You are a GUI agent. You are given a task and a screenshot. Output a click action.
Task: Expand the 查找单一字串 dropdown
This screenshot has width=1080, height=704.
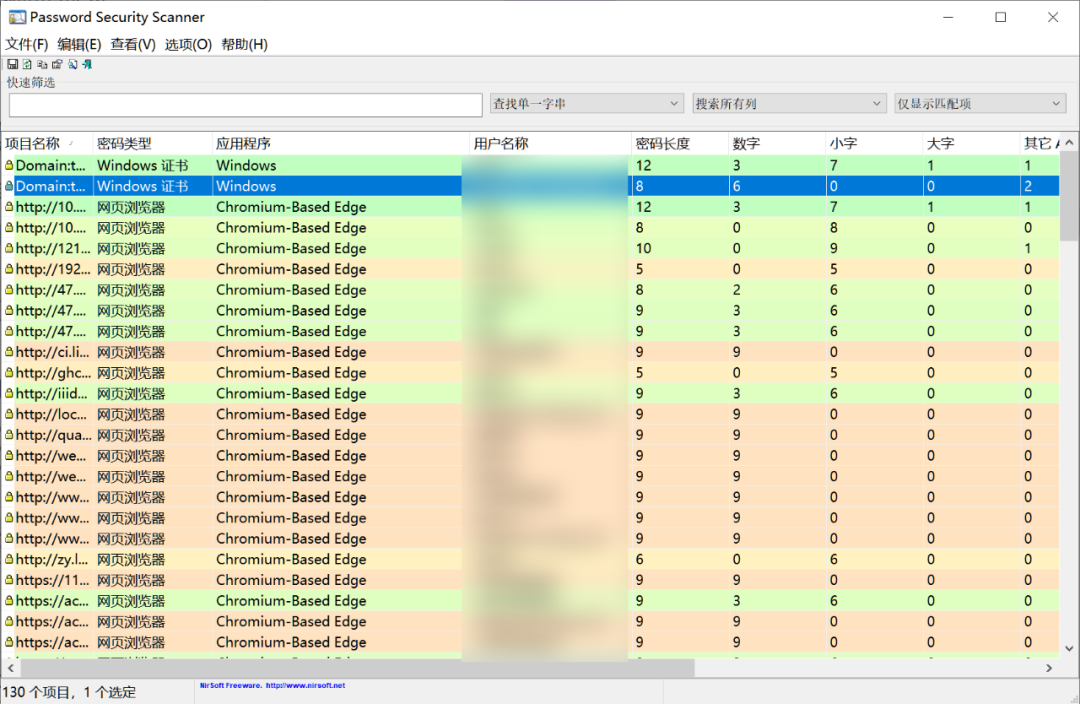coord(675,104)
